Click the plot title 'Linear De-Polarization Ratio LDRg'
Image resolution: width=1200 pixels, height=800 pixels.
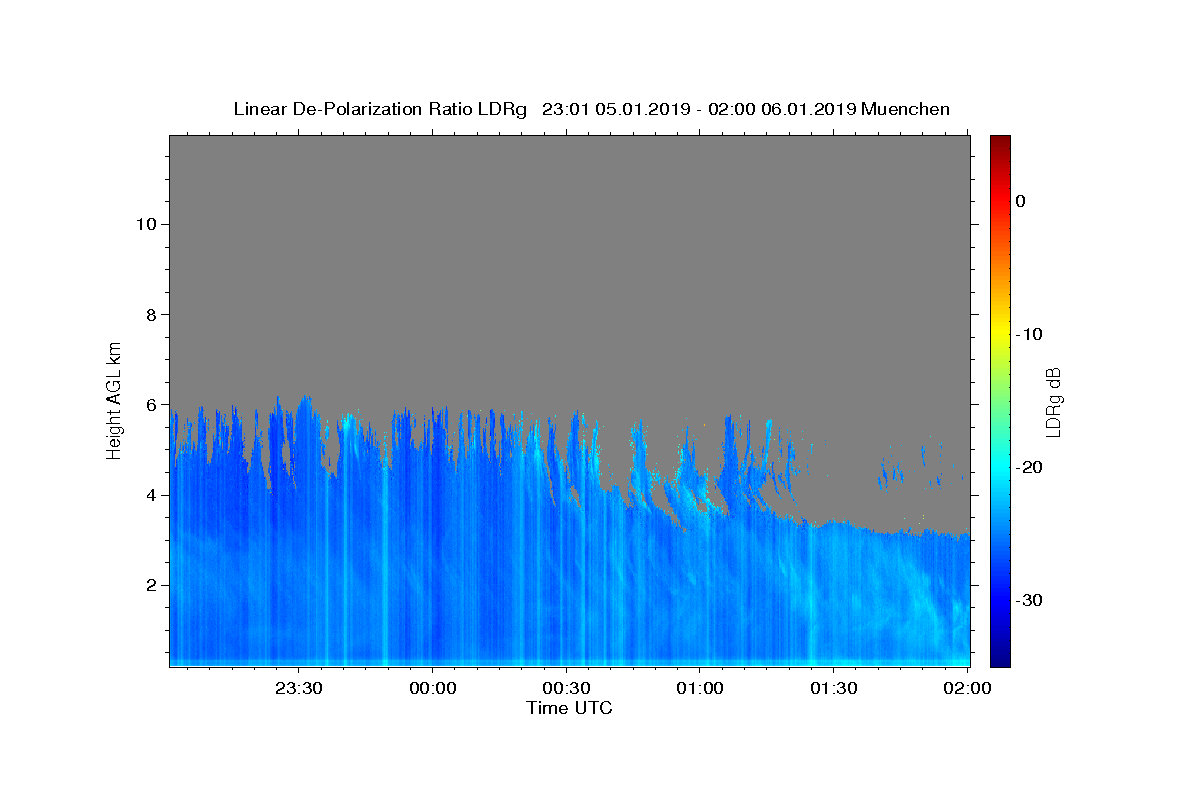(380, 109)
